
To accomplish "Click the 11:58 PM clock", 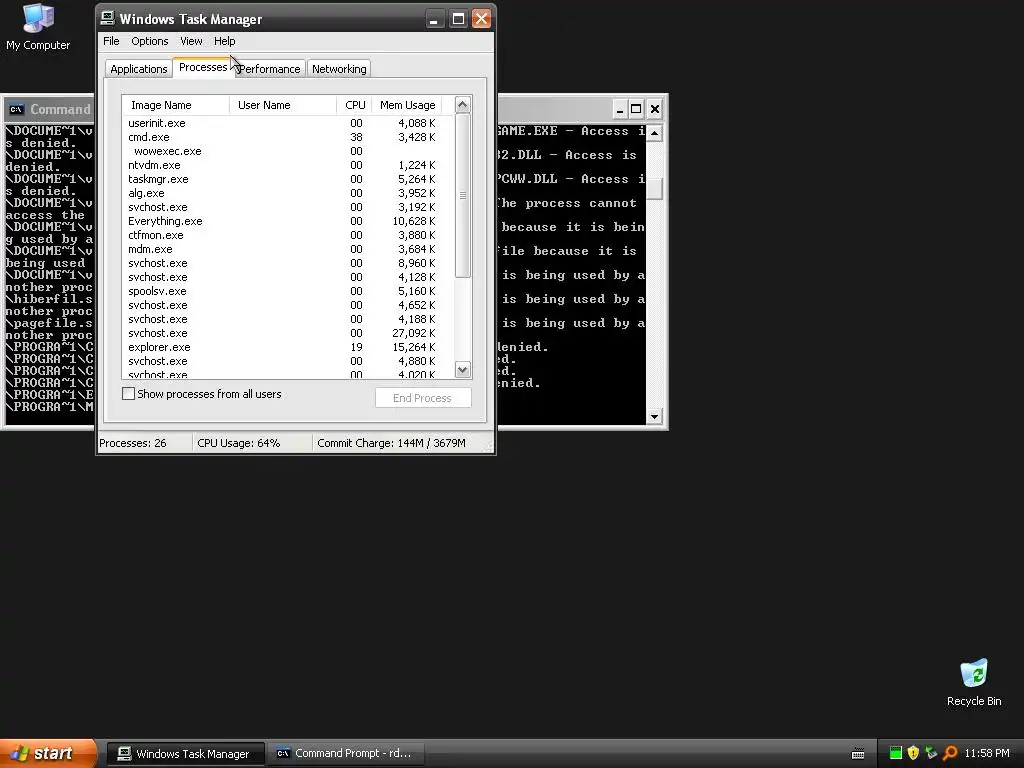I will [x=987, y=753].
